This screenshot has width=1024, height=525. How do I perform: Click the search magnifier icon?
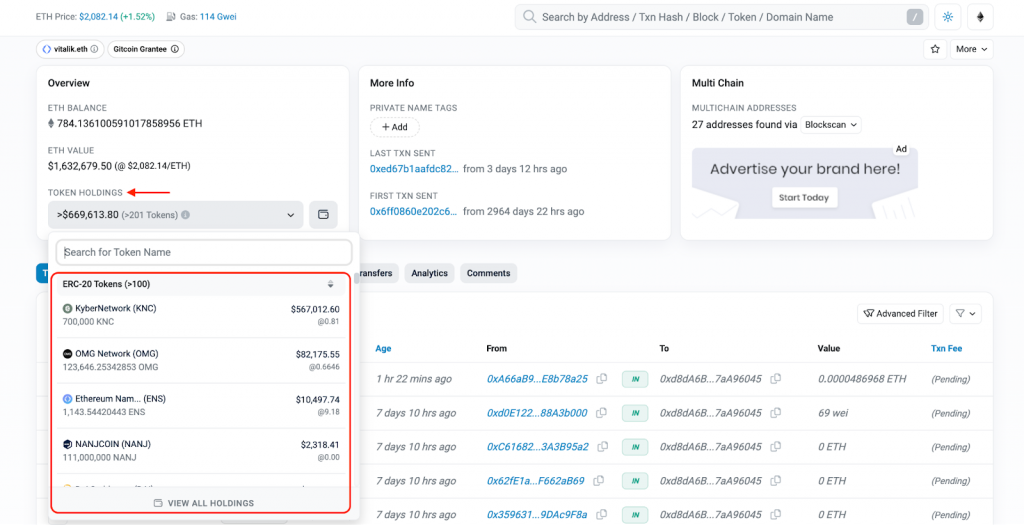(530, 17)
